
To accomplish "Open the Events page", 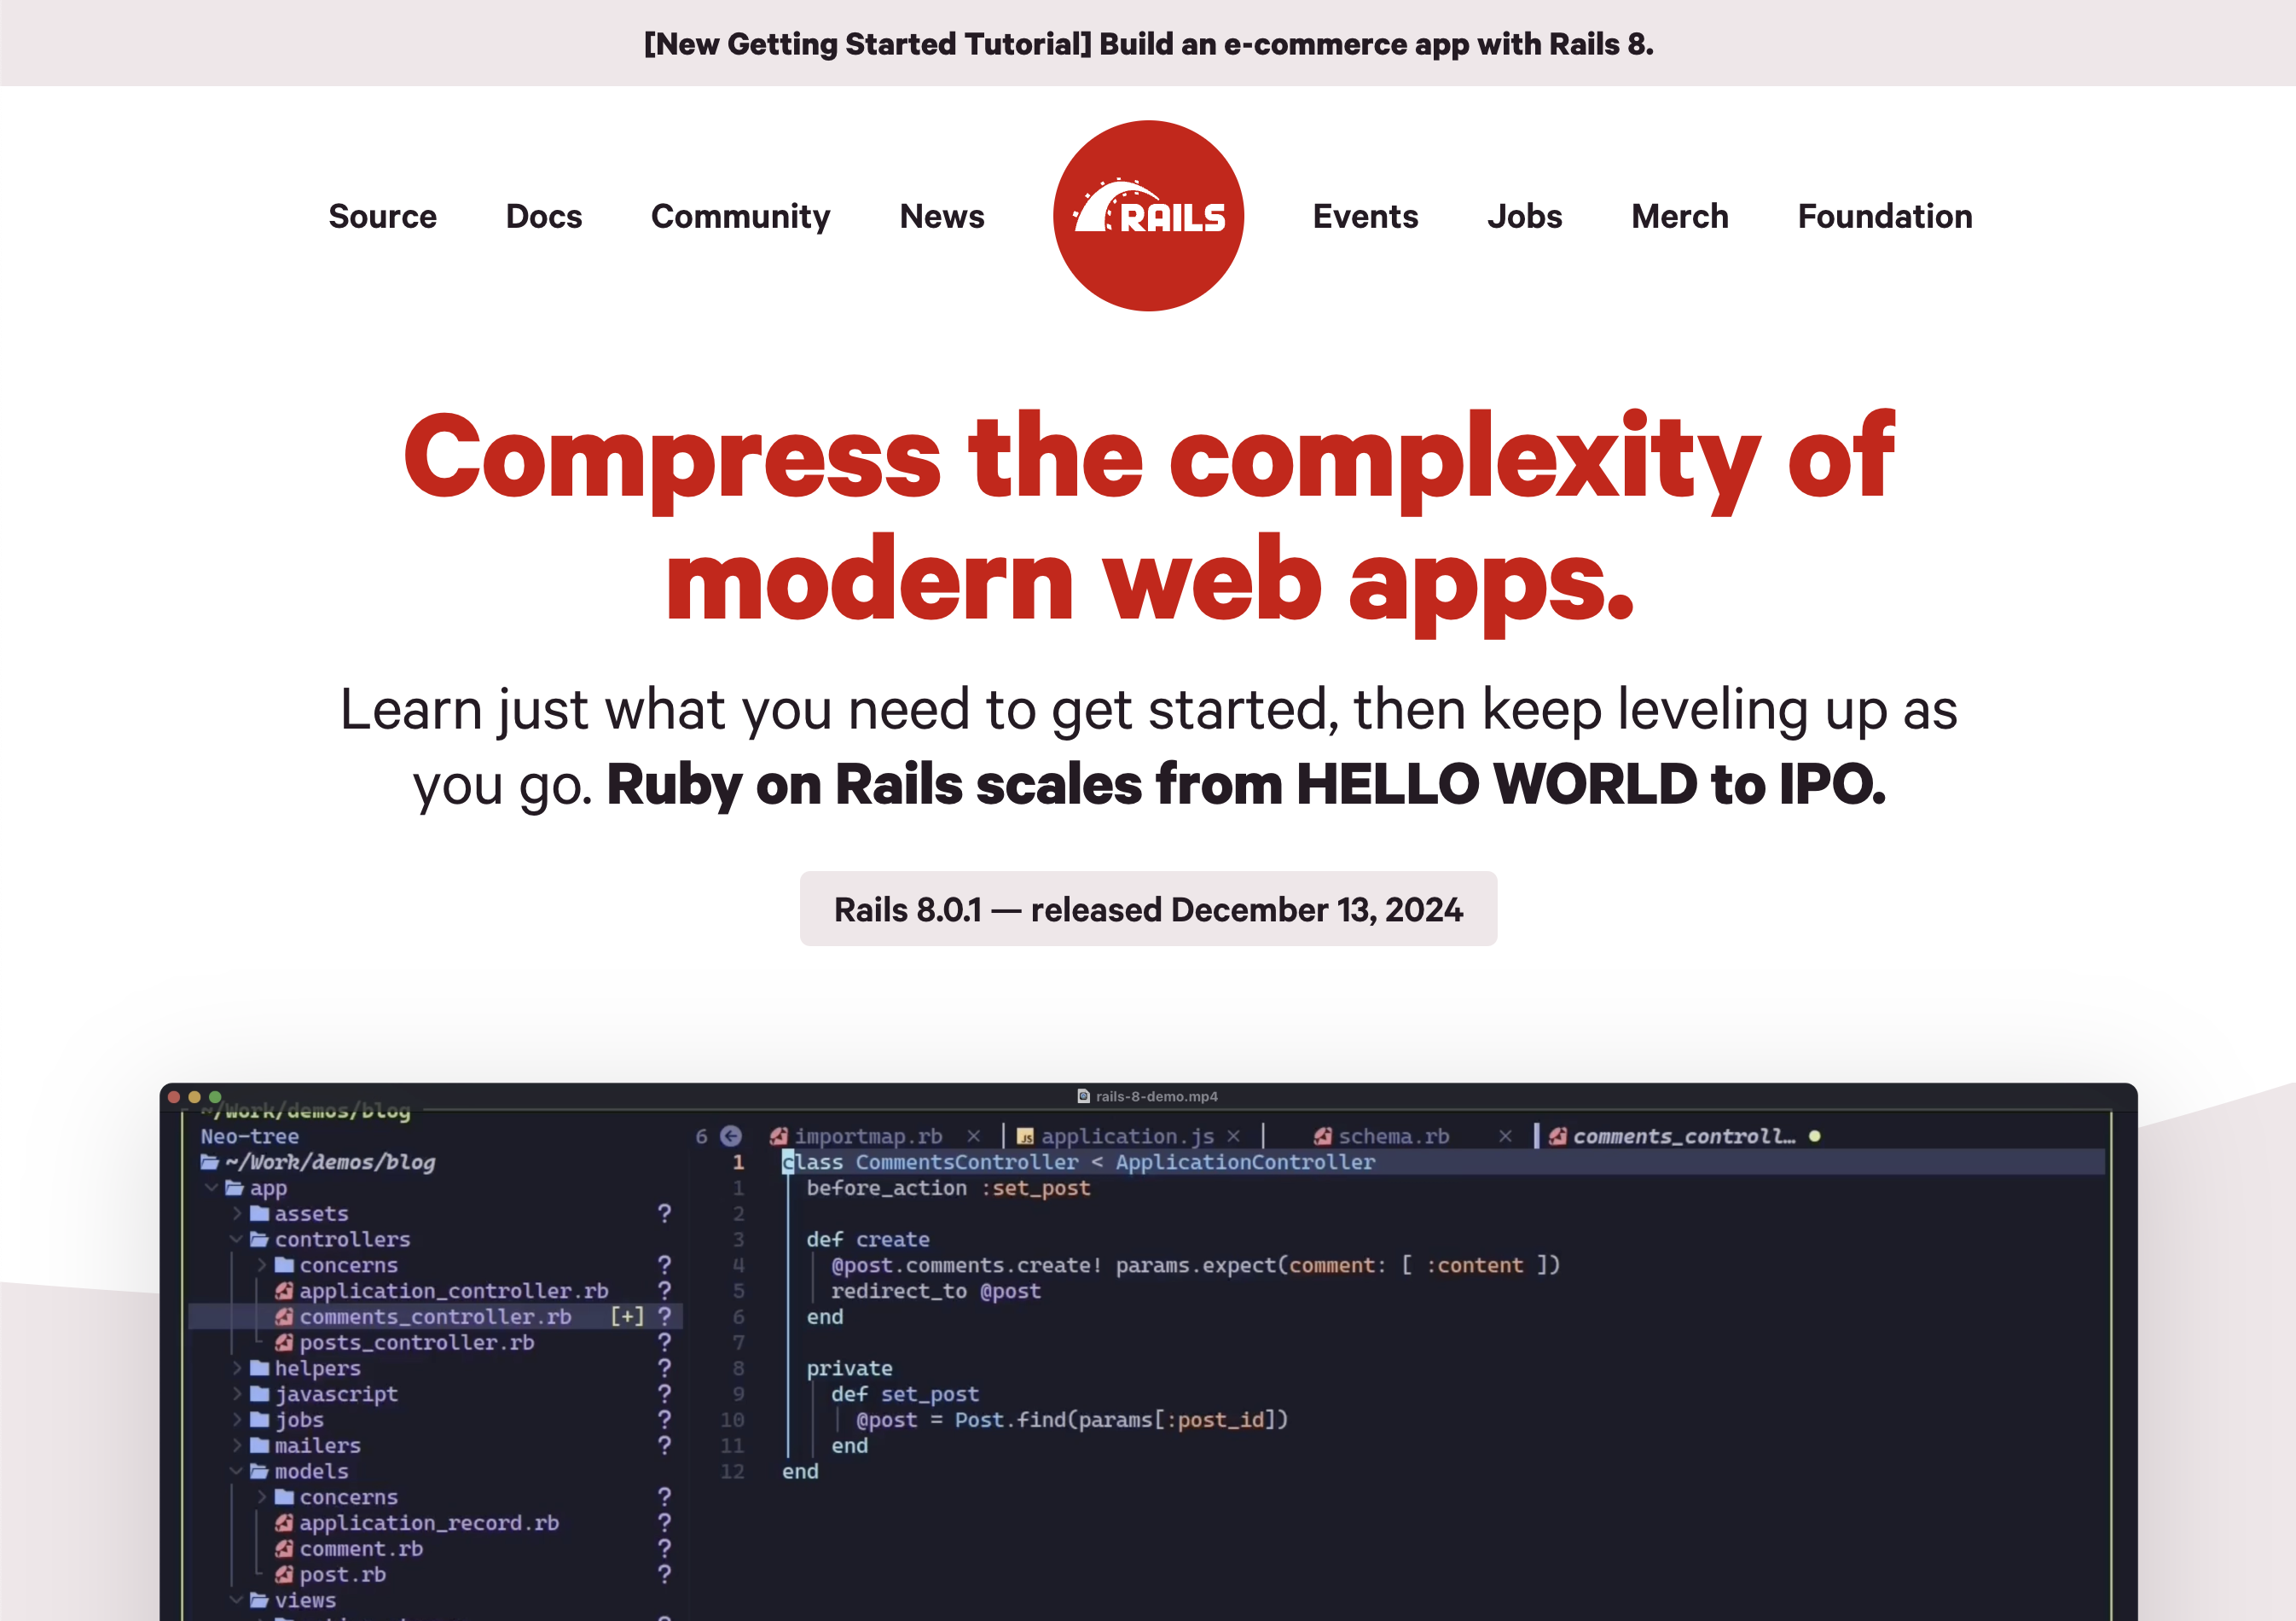I will [x=1365, y=216].
